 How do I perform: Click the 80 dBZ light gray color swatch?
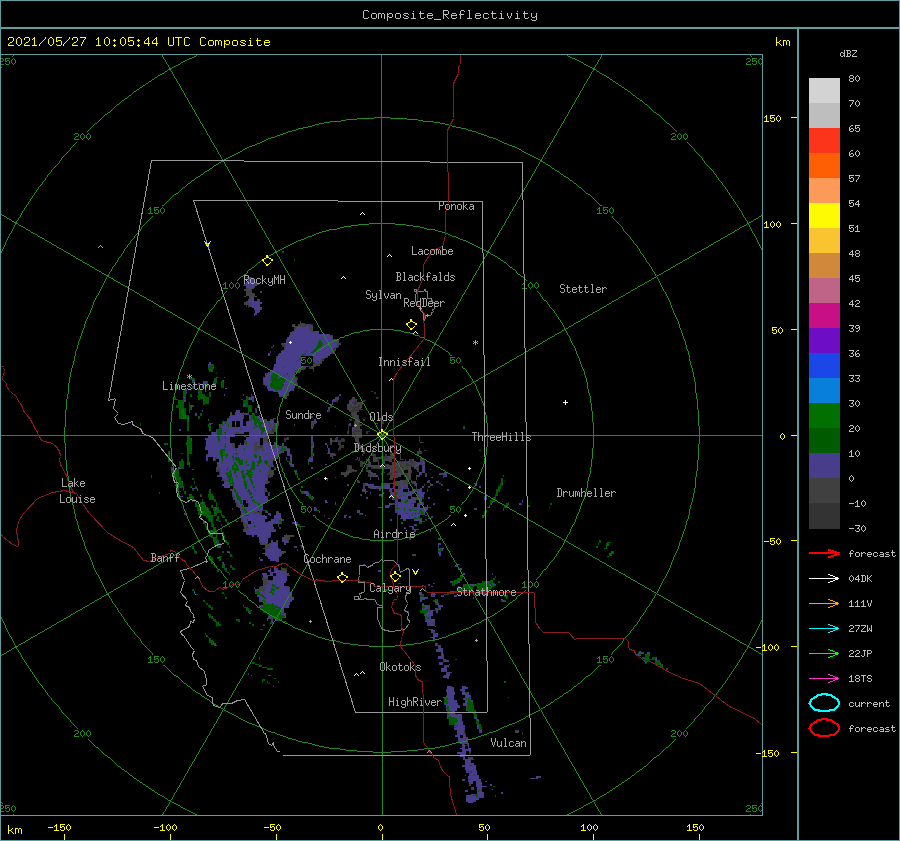coord(824,90)
